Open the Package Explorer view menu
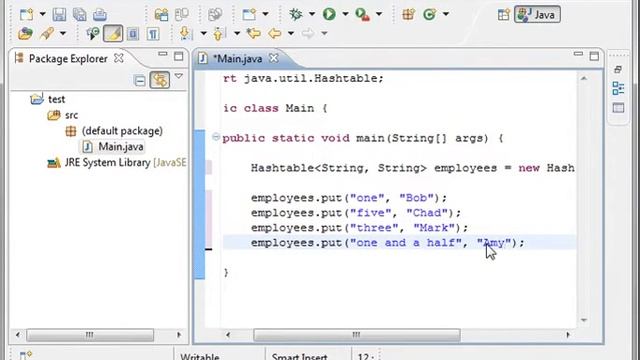This screenshot has height=360, width=640. coord(179,76)
